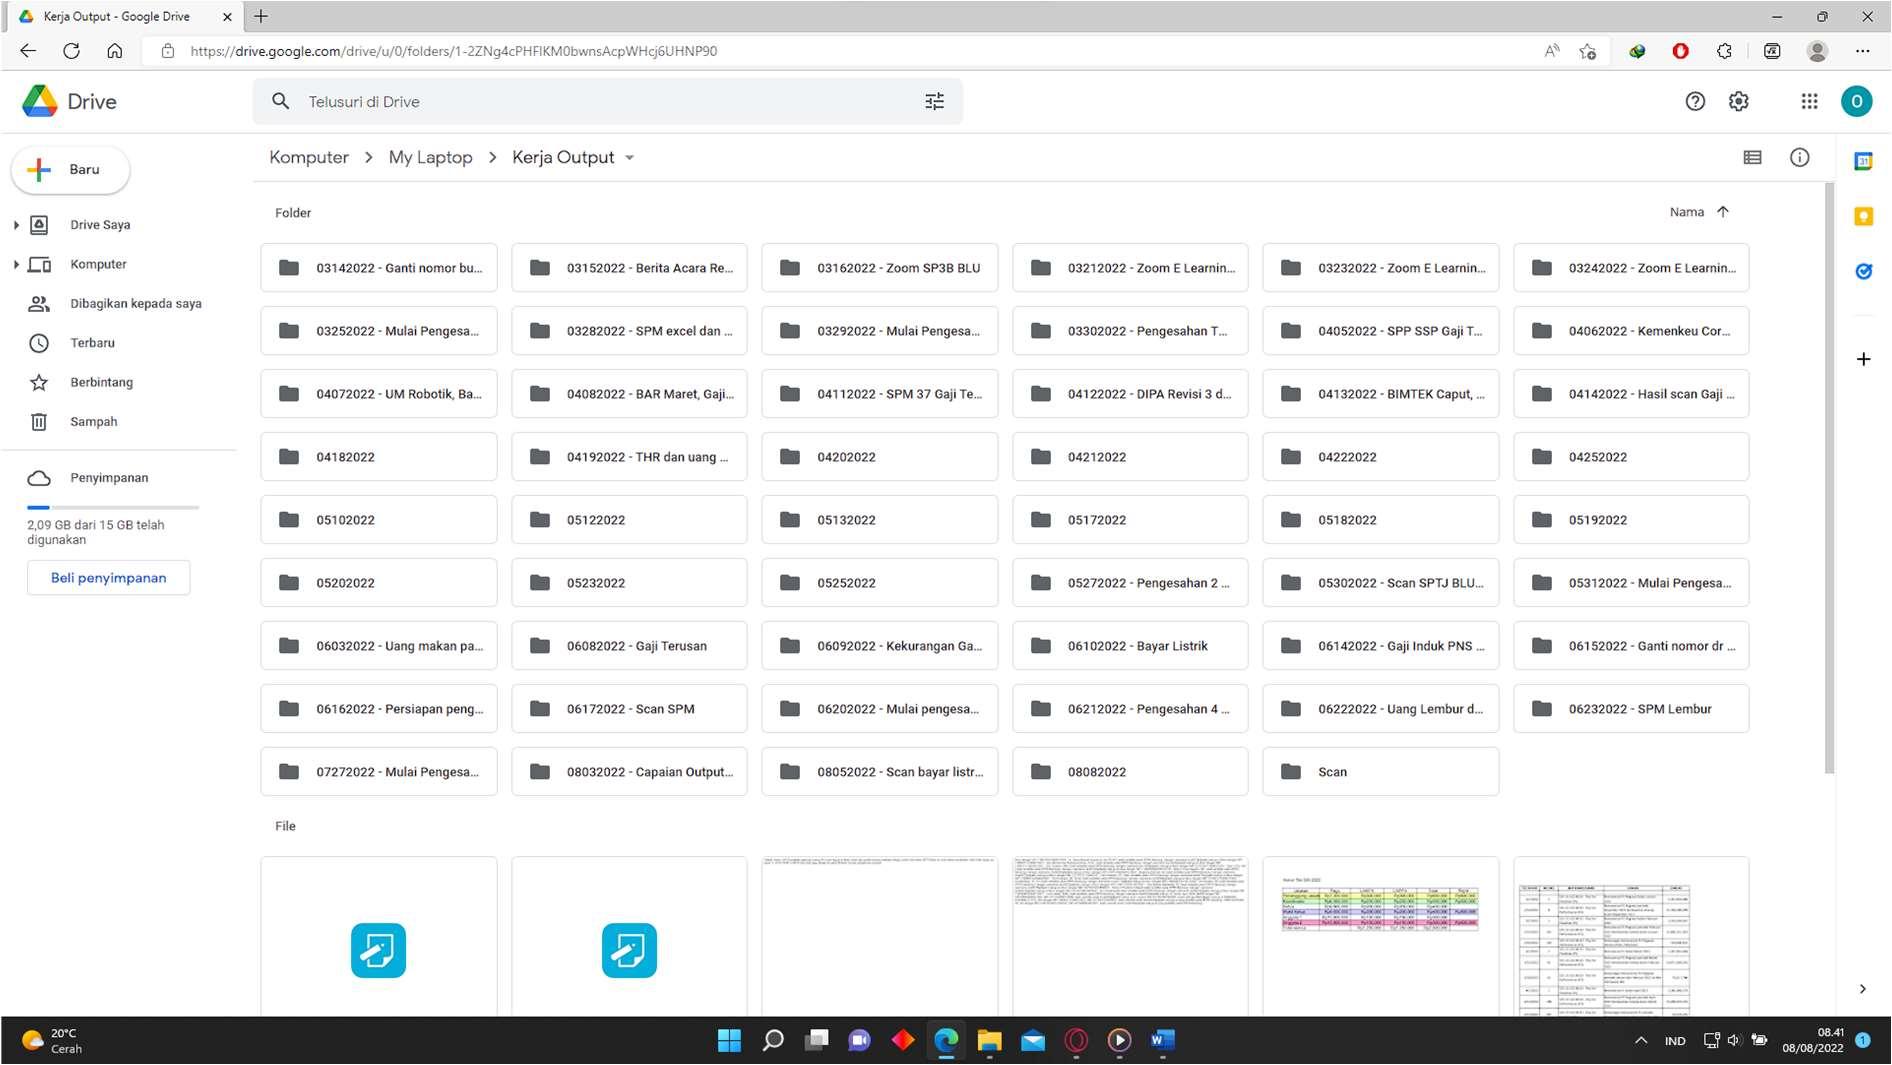Navigate to Komputer in the breadcrumb

(309, 157)
